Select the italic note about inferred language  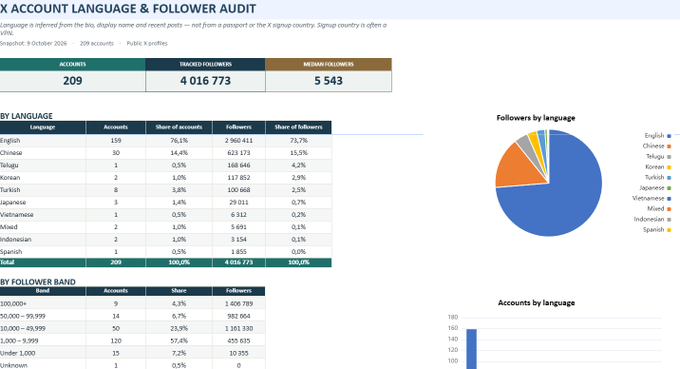193,29
